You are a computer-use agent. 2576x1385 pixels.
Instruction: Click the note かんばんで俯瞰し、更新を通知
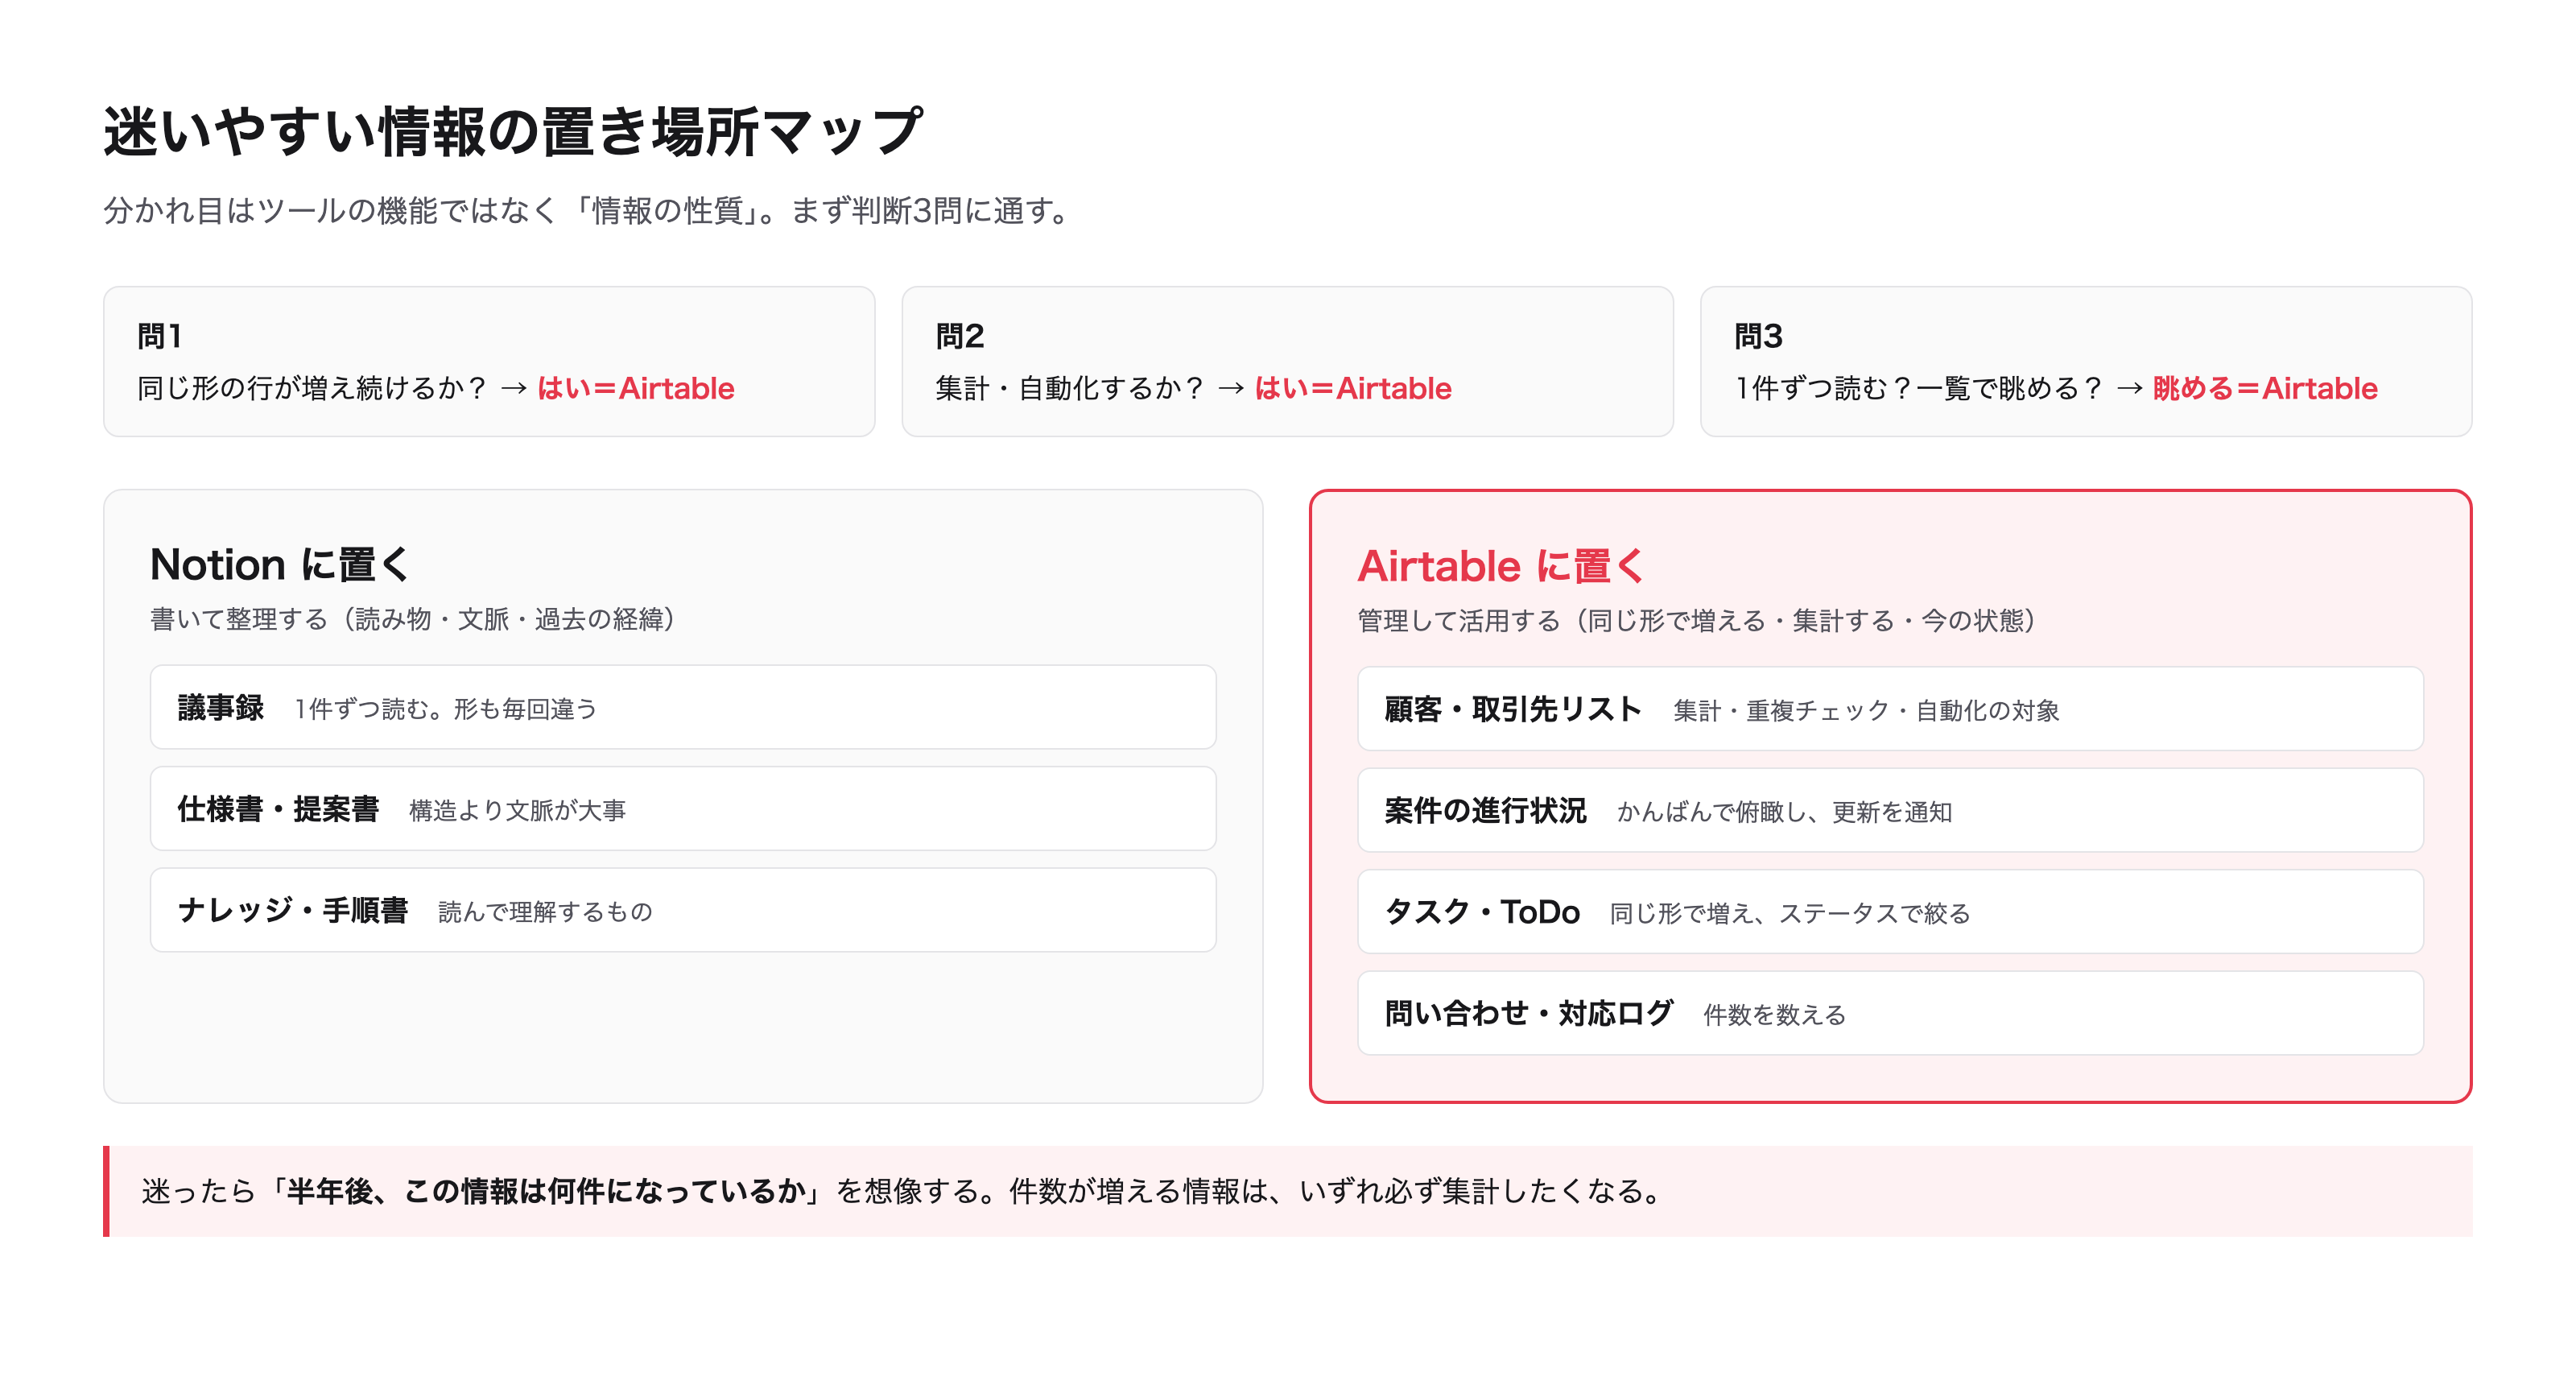pos(1785,812)
